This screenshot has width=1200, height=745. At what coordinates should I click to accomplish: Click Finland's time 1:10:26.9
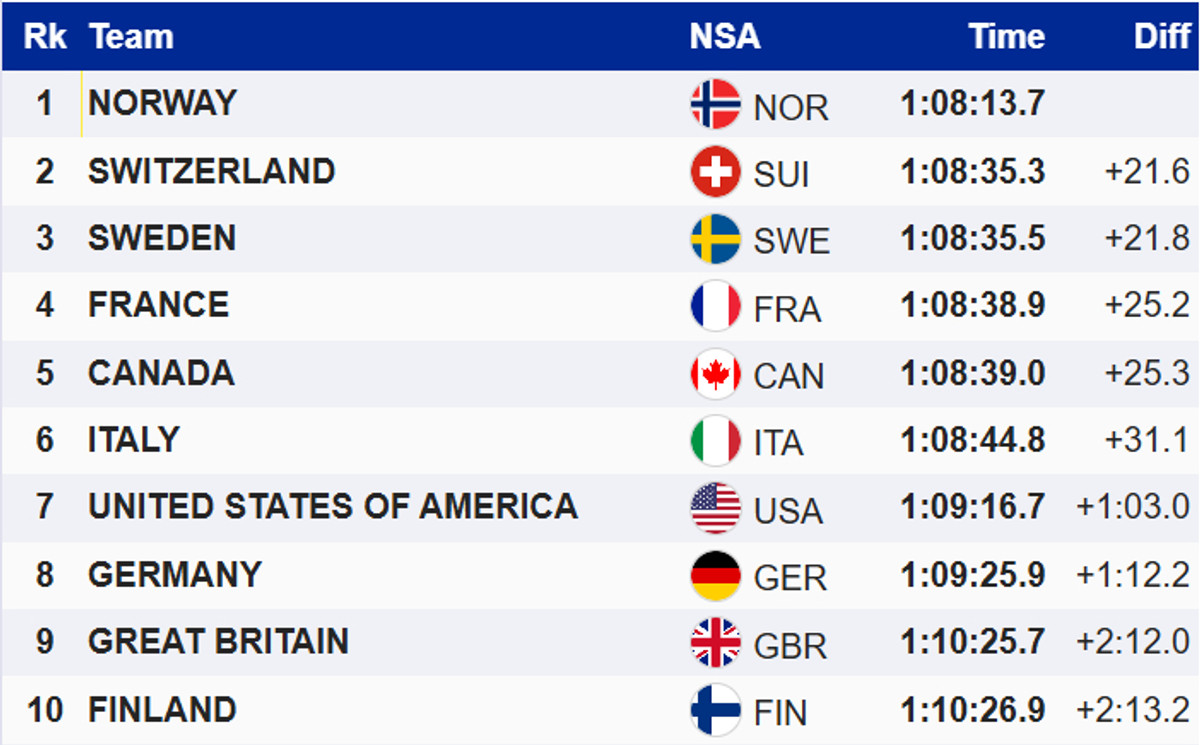pos(972,710)
